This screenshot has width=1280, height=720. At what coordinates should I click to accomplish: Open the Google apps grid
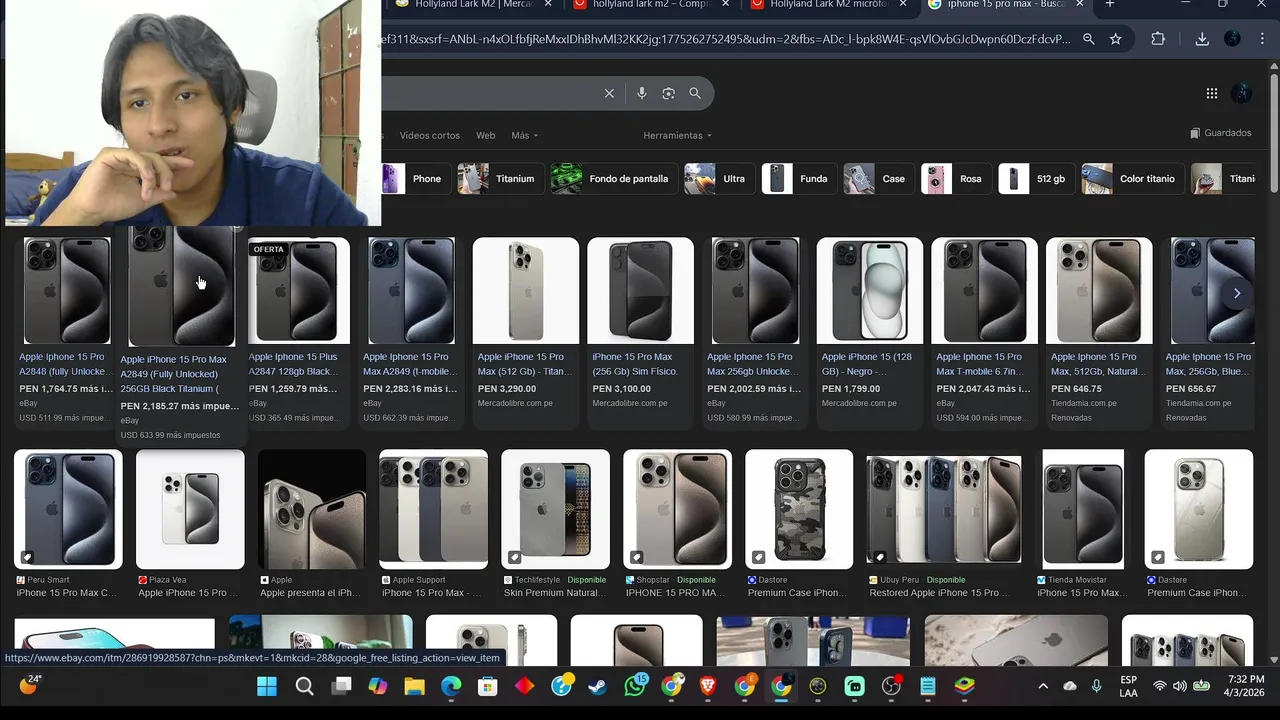1211,93
